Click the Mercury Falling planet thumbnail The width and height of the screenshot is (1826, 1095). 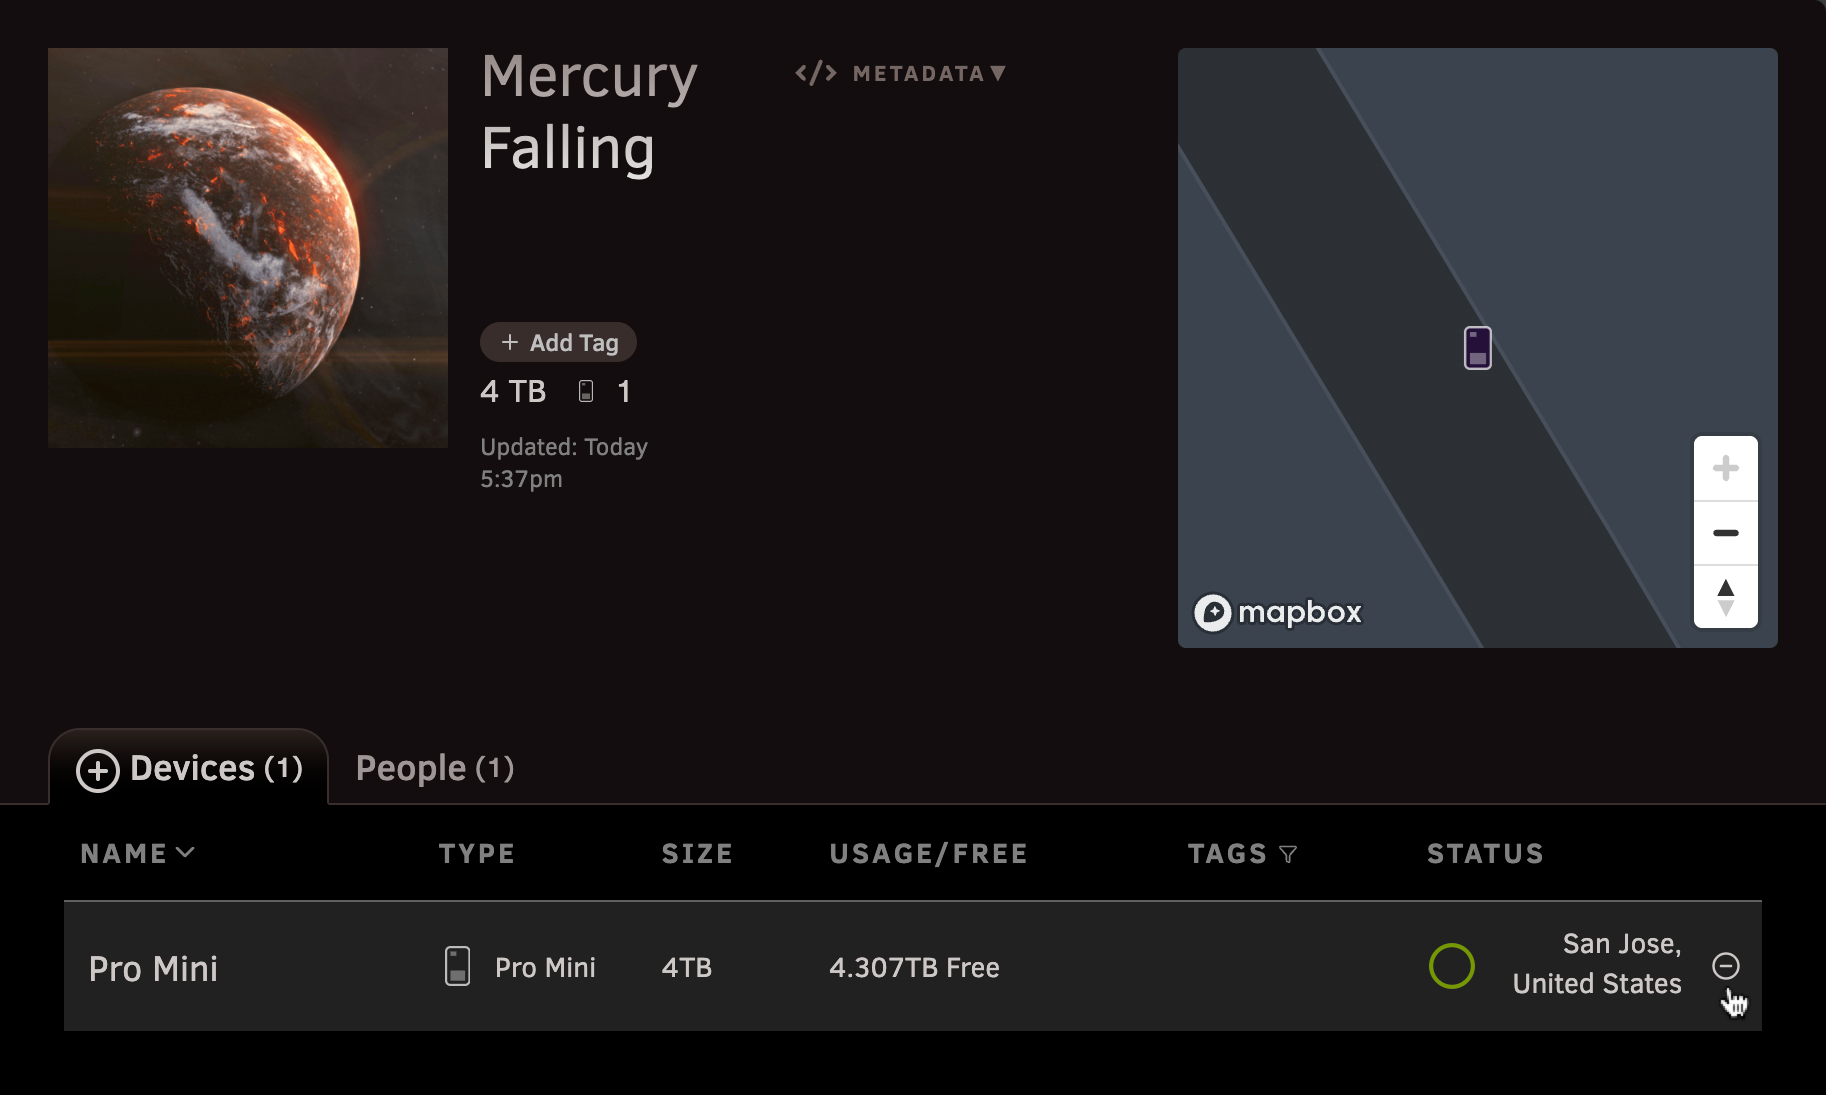point(248,248)
